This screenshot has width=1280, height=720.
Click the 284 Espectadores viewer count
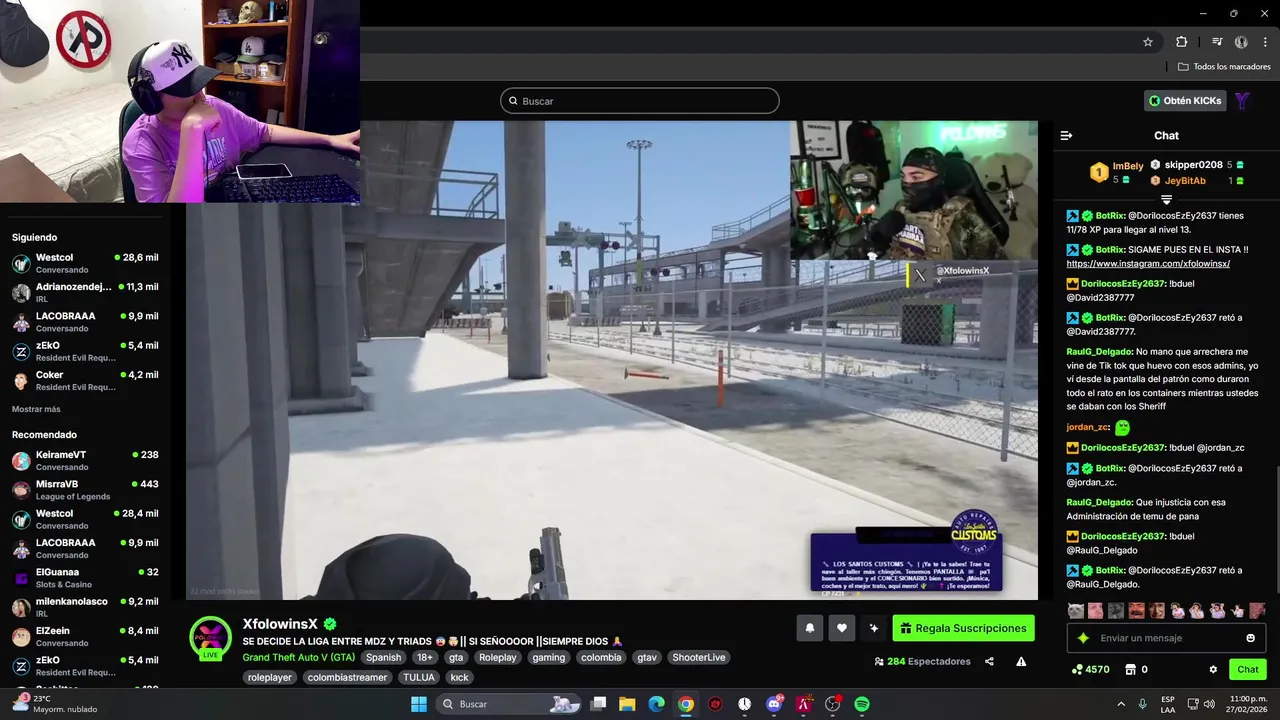(x=922, y=661)
